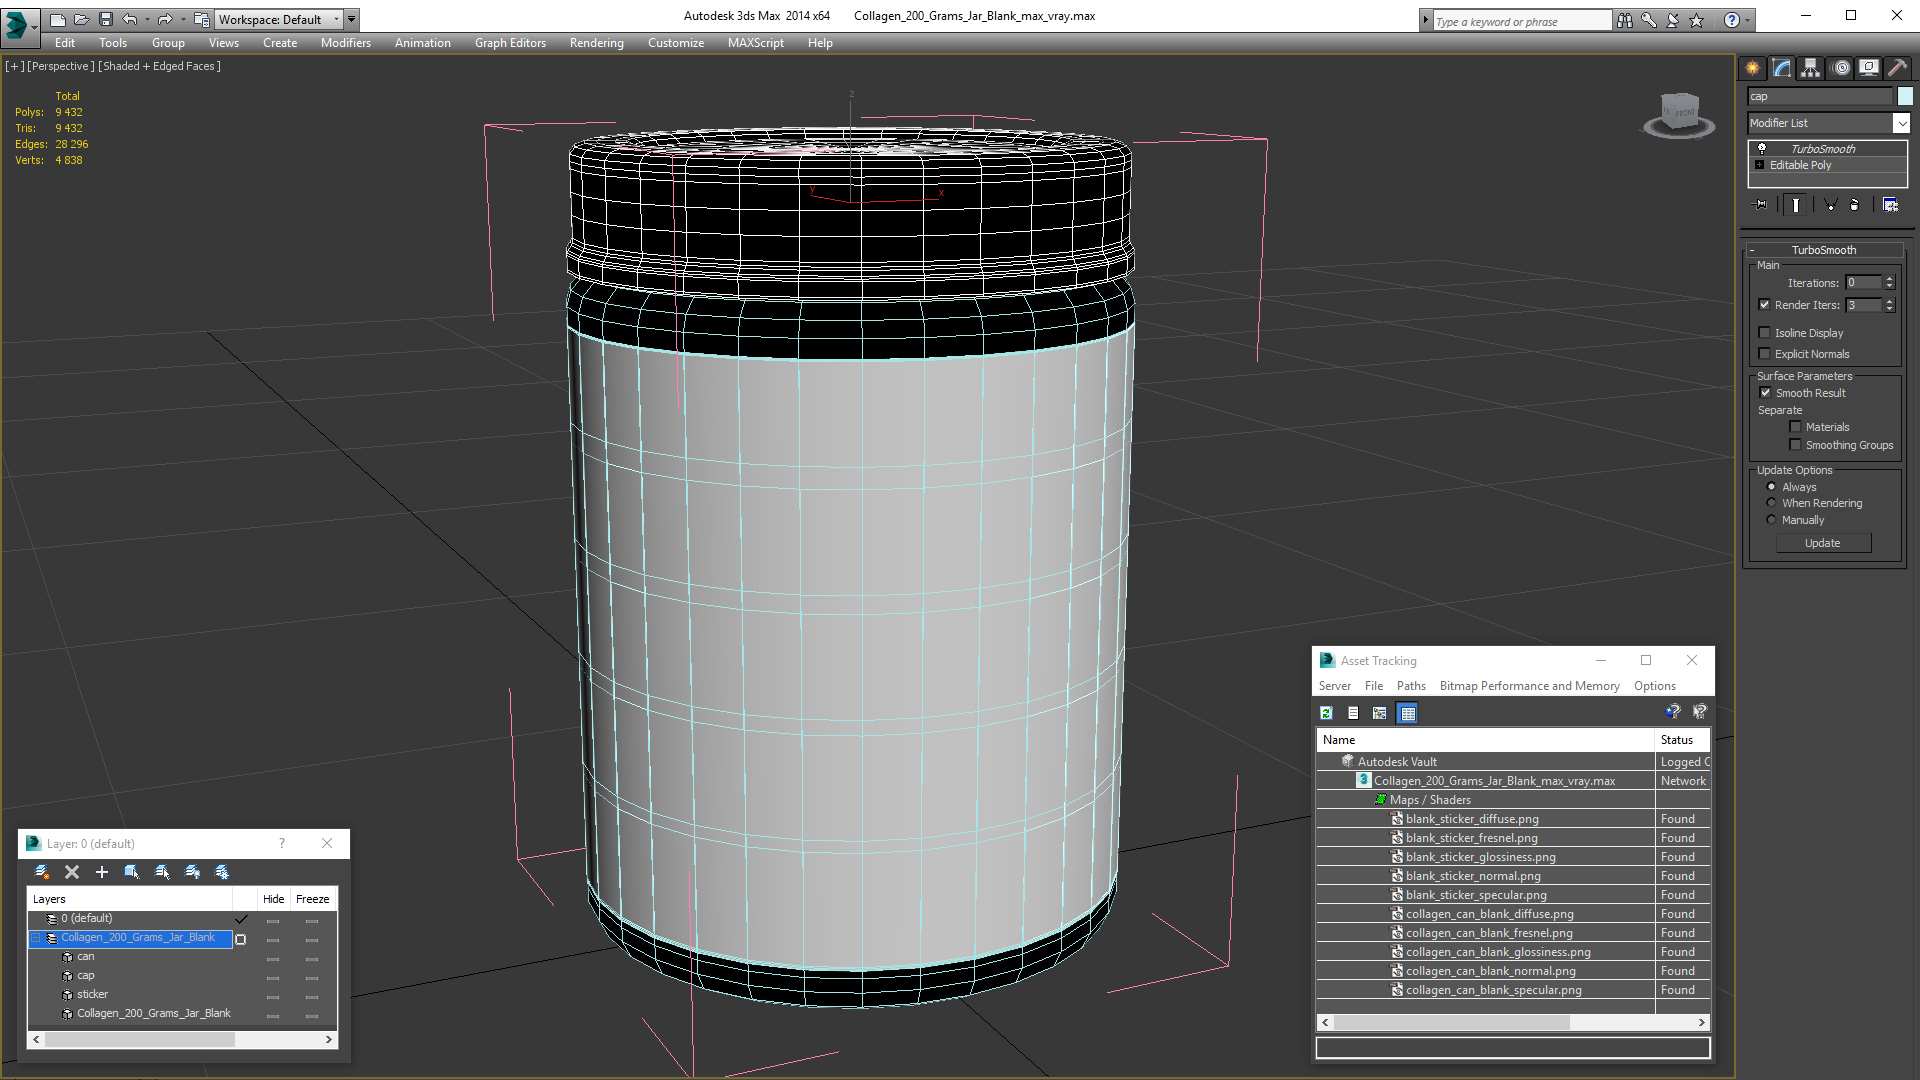The image size is (1920, 1080).
Task: Enable Separate by Smoothing Groups checkbox
Action: pos(1795,445)
